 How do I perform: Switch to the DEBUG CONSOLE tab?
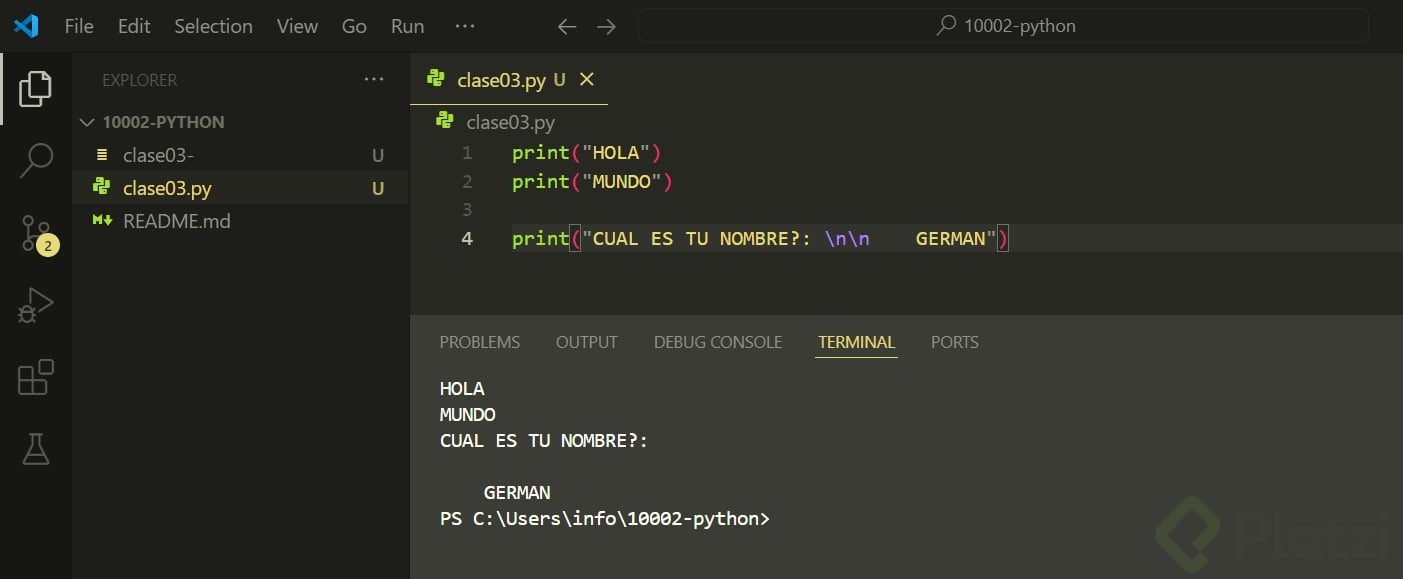click(717, 342)
